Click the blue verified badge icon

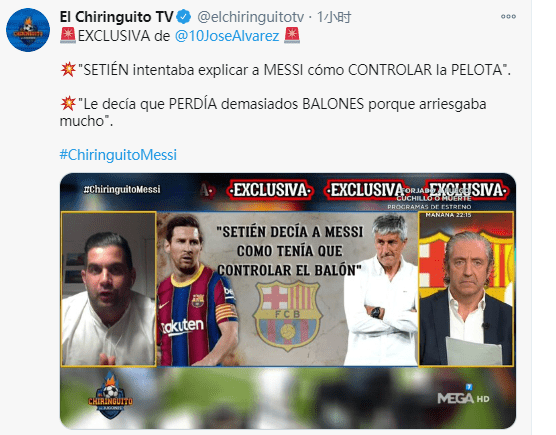tap(184, 17)
